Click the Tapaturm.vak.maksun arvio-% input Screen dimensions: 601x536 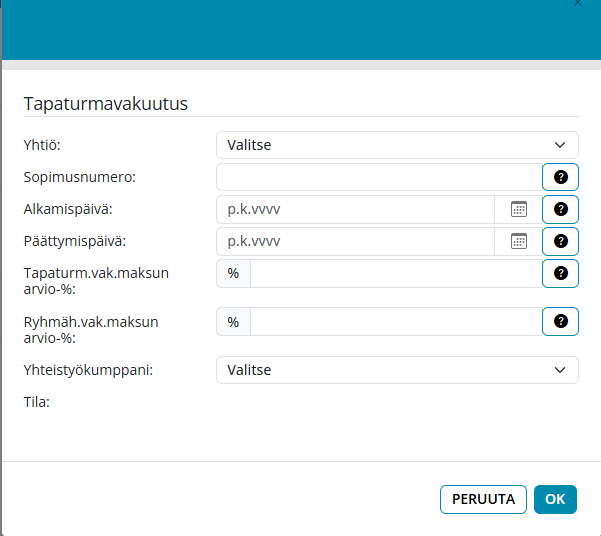(395, 273)
